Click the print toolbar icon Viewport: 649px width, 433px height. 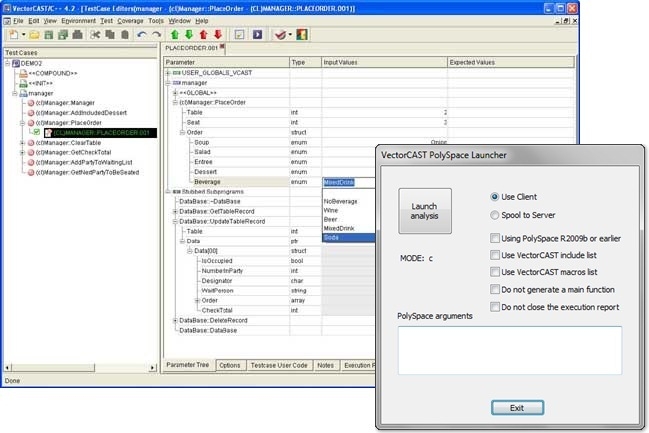(x=77, y=35)
